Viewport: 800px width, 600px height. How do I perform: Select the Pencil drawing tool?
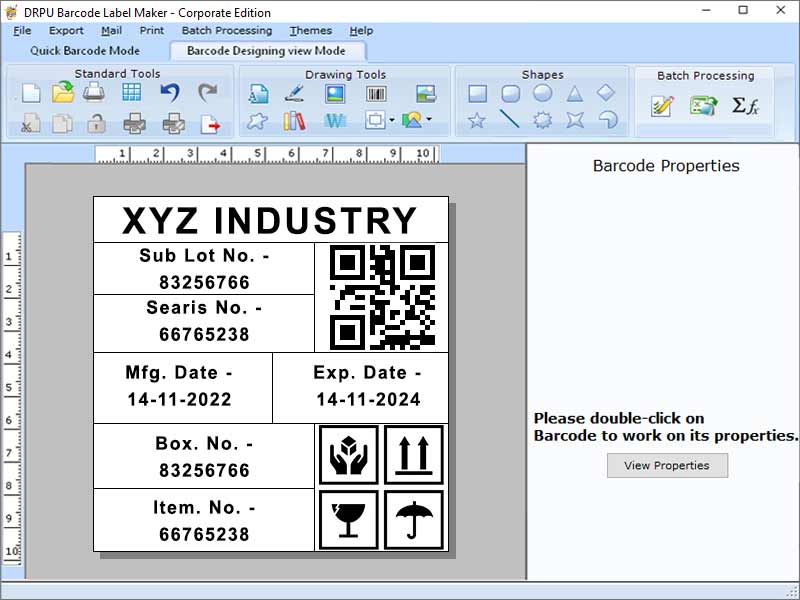click(293, 92)
